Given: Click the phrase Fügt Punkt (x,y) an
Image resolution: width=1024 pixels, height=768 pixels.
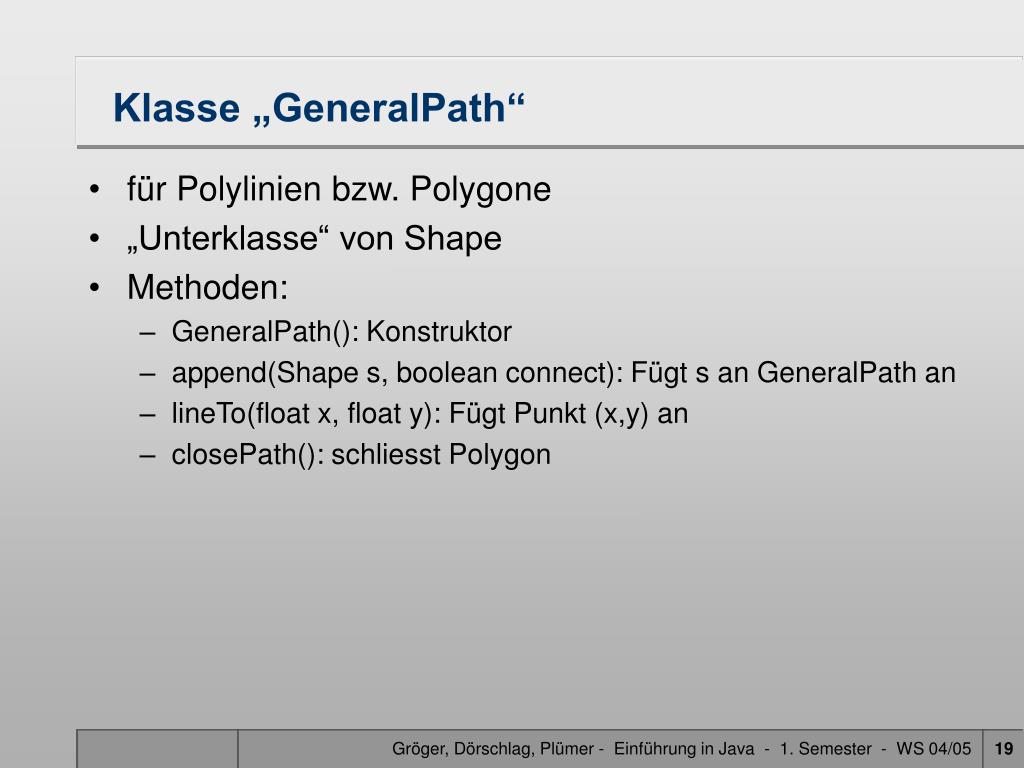Looking at the screenshot, I should [x=569, y=414].
